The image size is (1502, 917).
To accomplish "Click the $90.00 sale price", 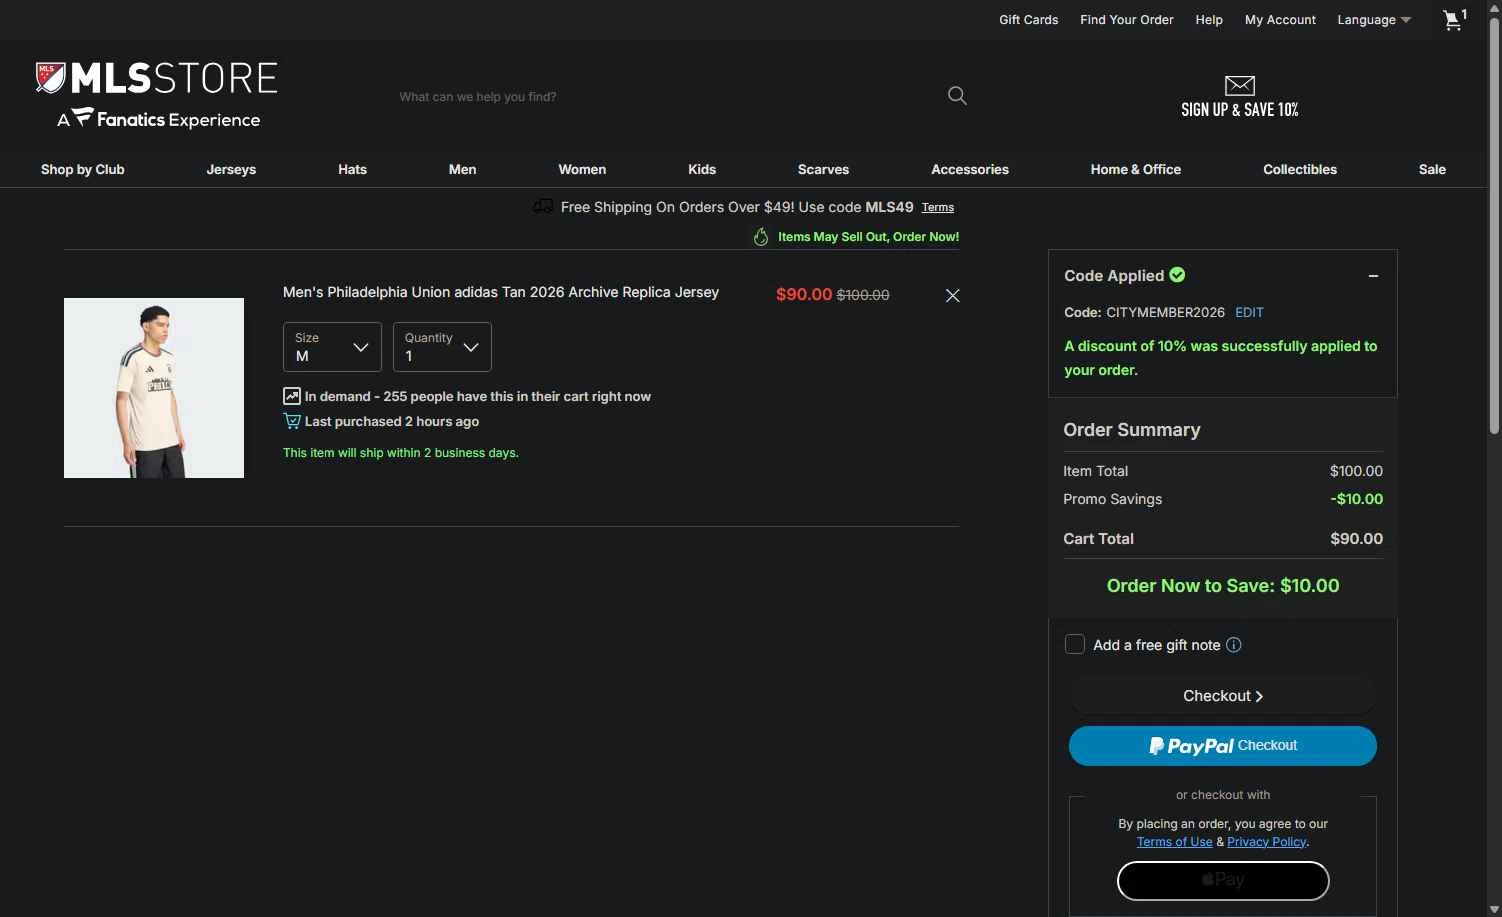I will click(804, 294).
